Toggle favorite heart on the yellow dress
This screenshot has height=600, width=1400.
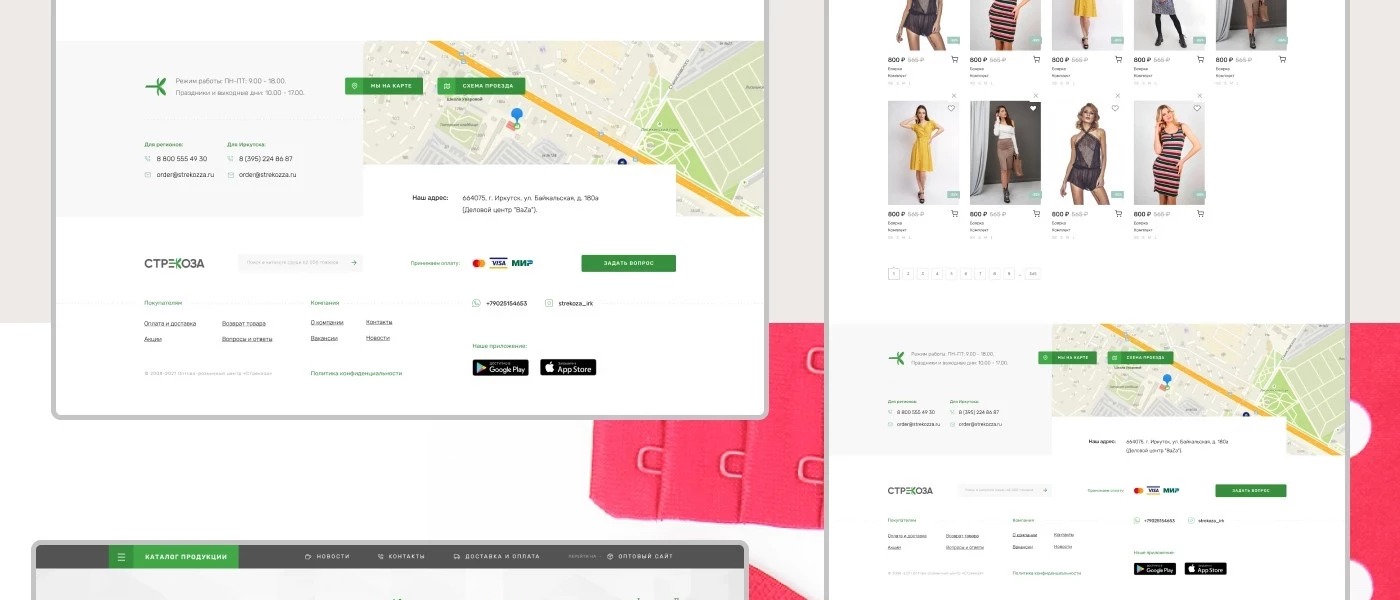click(951, 108)
